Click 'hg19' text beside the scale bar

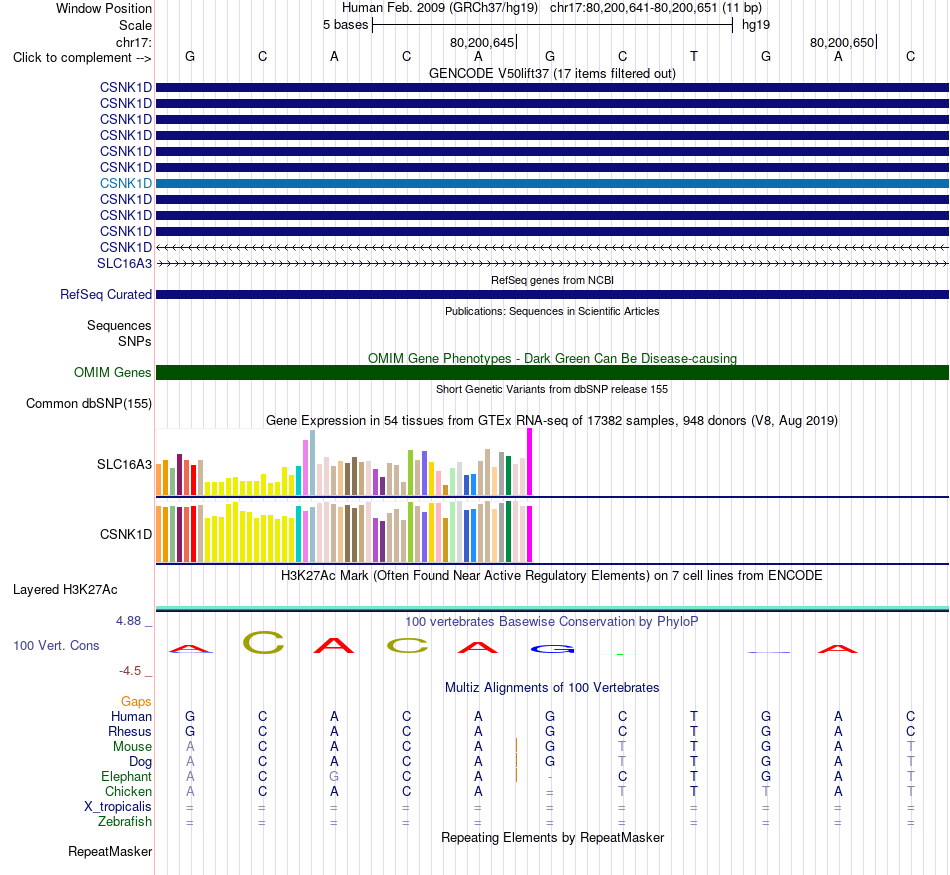pos(756,25)
